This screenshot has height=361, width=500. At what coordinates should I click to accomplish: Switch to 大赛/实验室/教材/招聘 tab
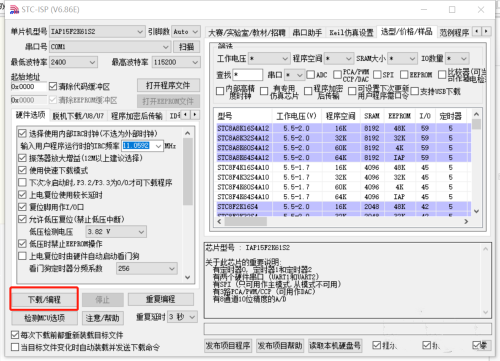coord(247,33)
